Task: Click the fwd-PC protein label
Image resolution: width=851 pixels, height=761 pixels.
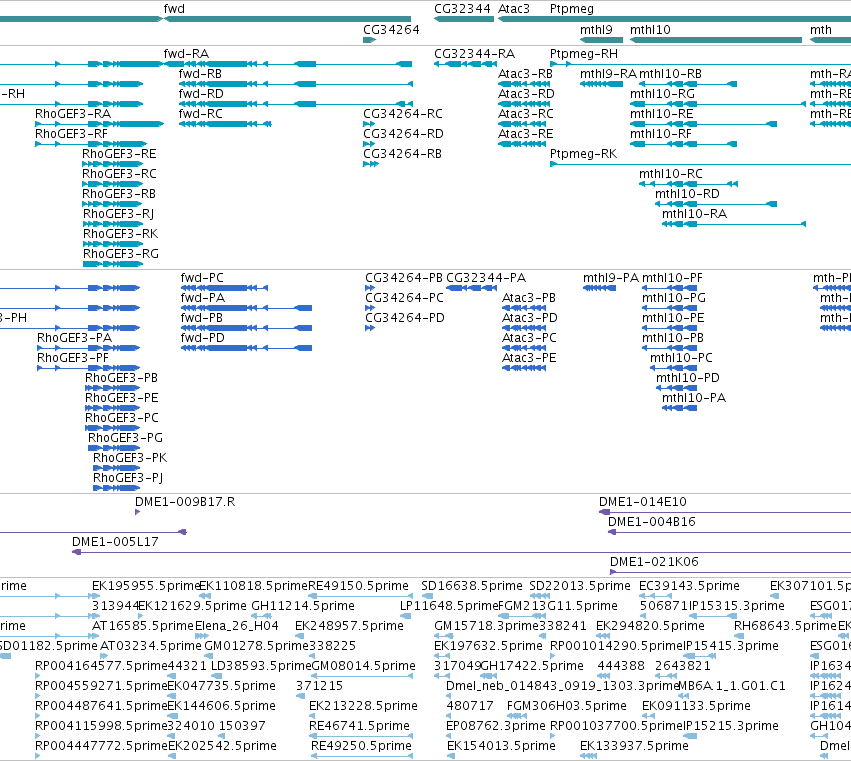Action: click(202, 278)
